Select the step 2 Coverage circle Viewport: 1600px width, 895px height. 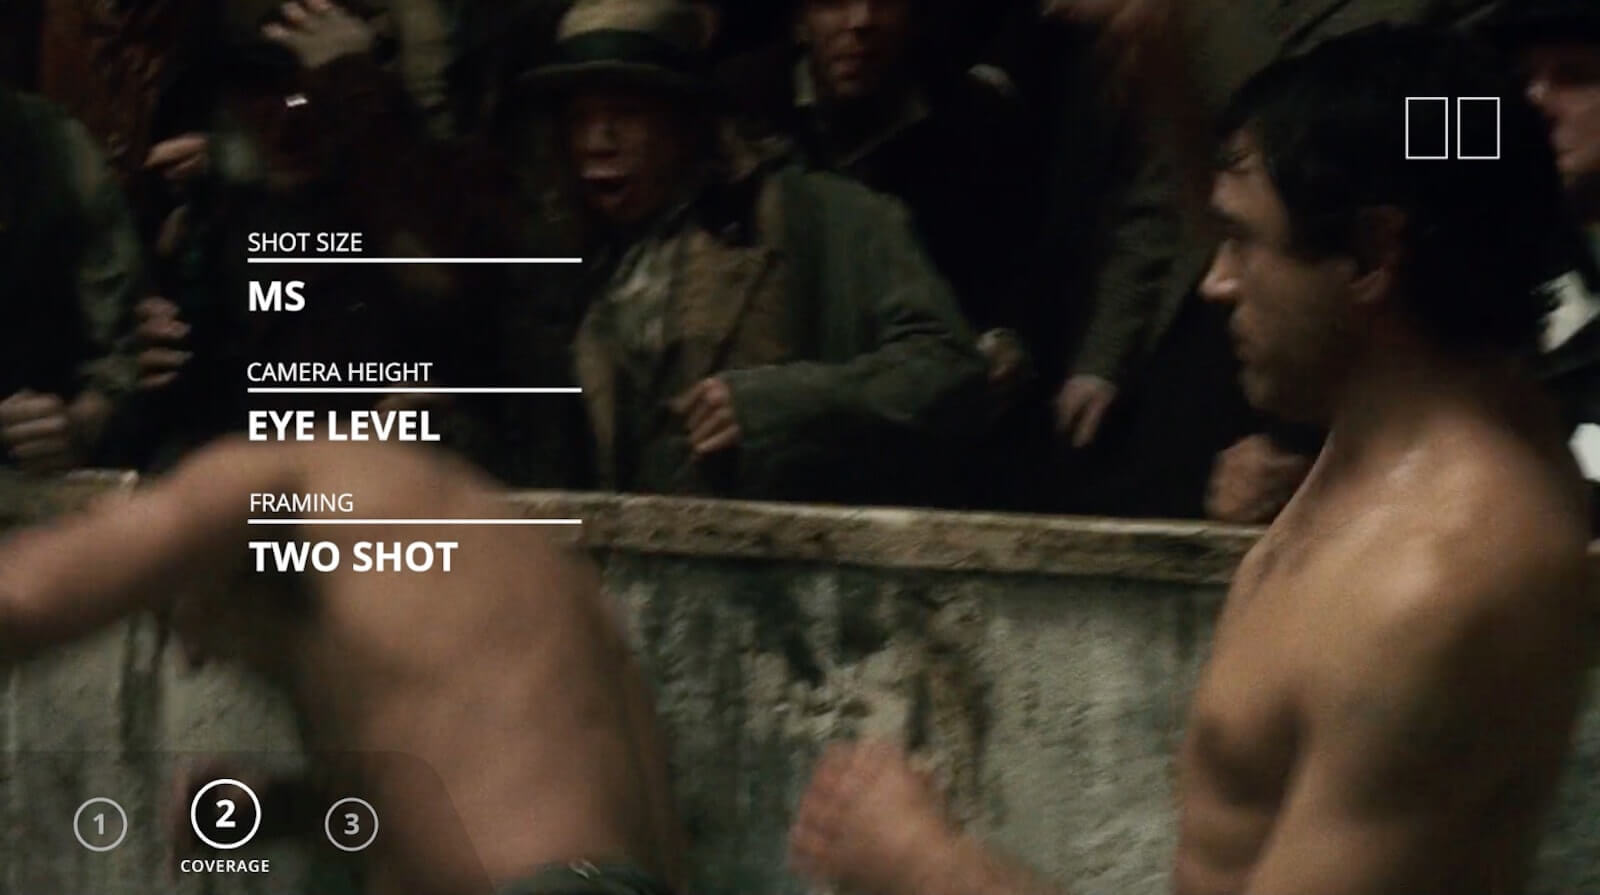pyautogui.click(x=225, y=814)
